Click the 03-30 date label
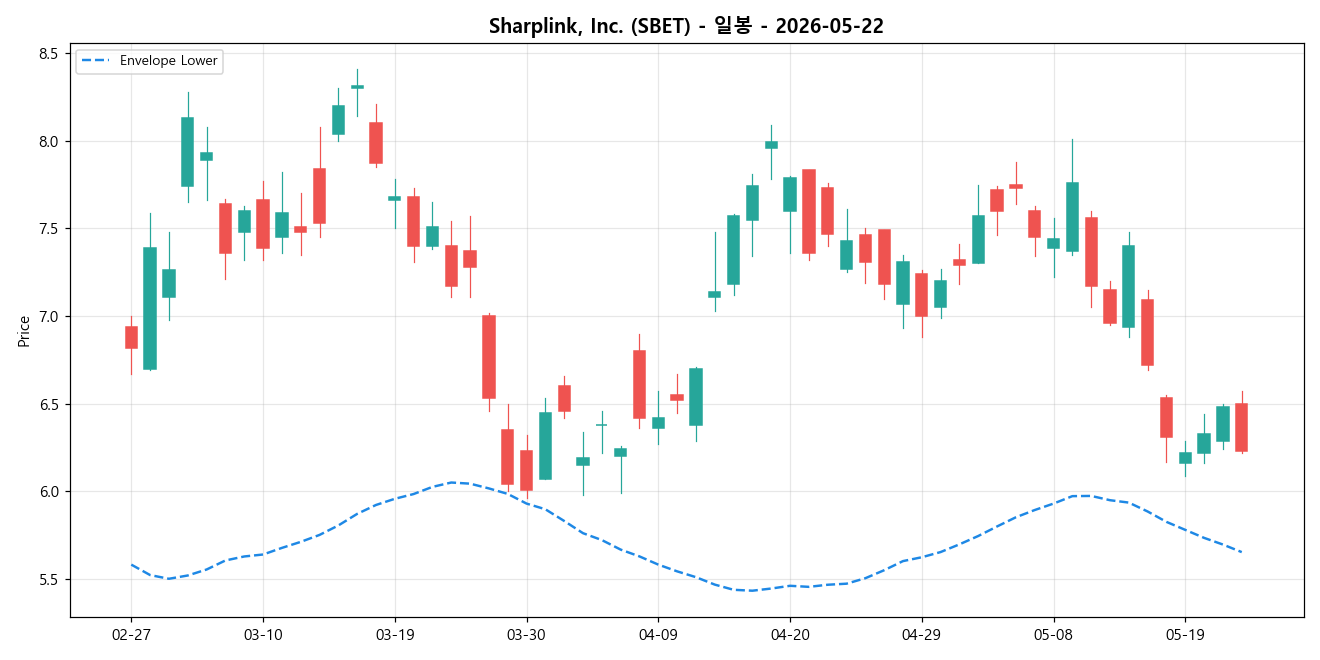 (x=527, y=634)
